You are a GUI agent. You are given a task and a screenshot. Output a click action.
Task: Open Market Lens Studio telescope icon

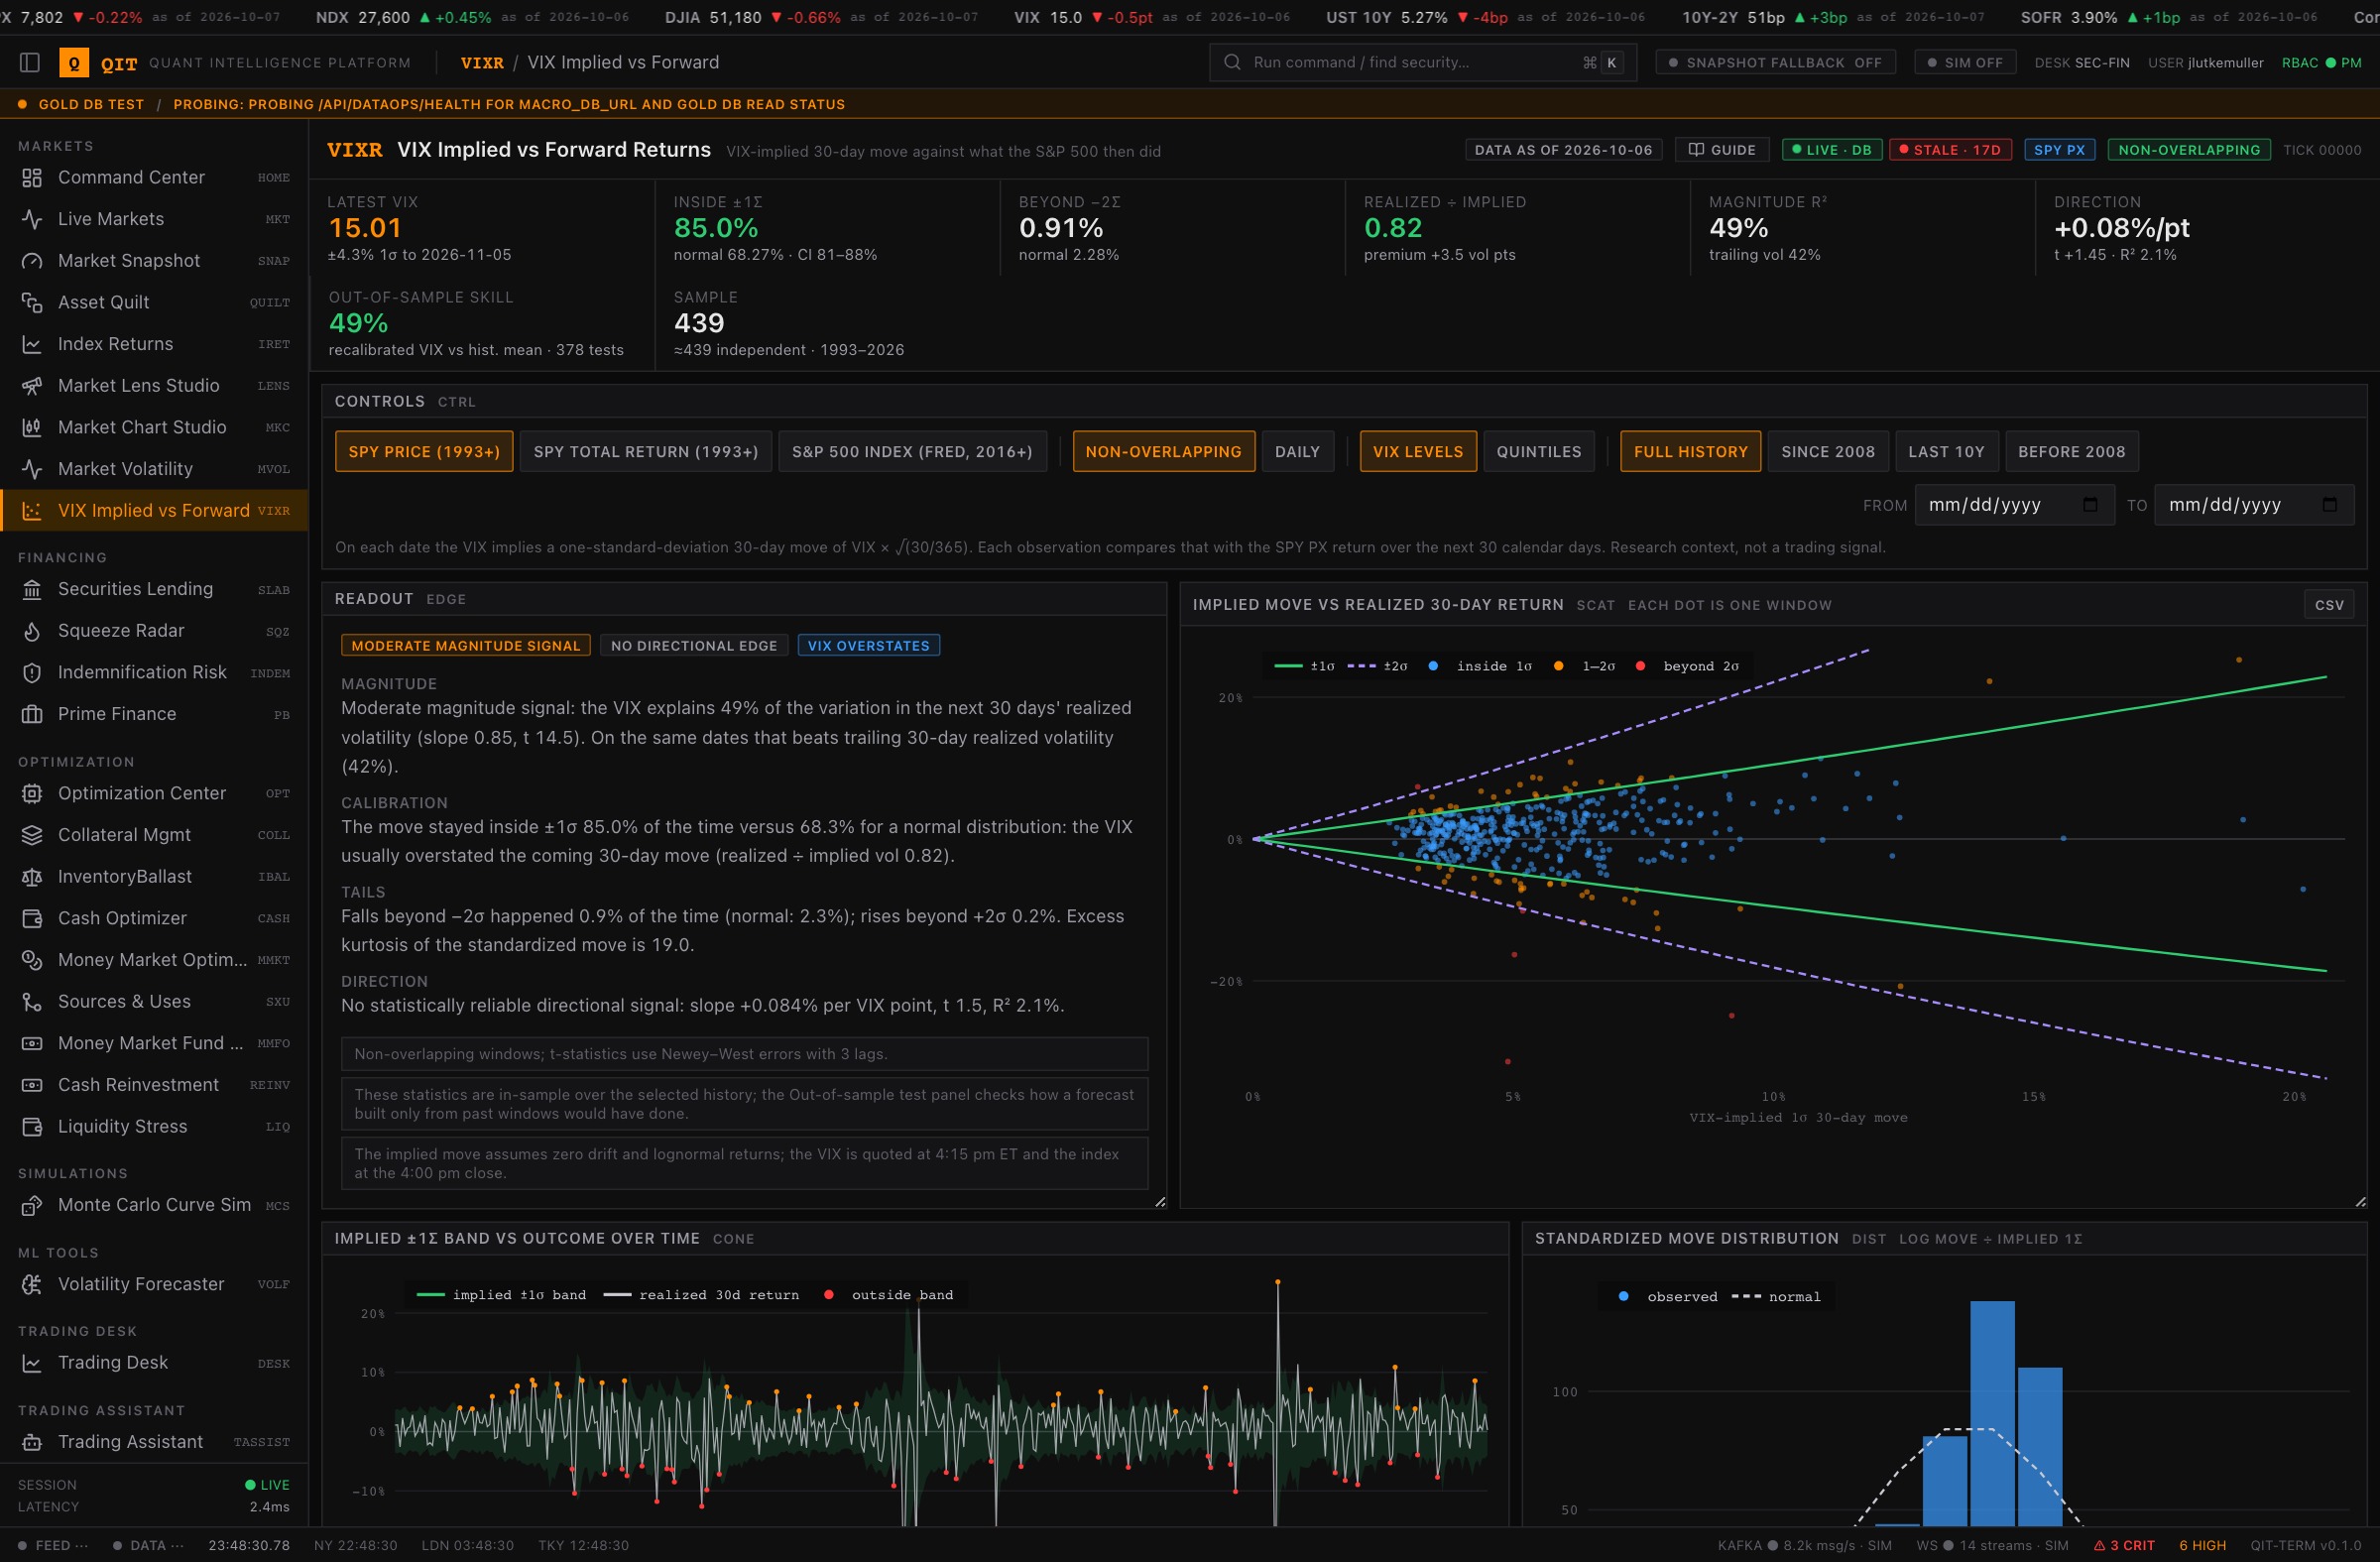tap(32, 386)
